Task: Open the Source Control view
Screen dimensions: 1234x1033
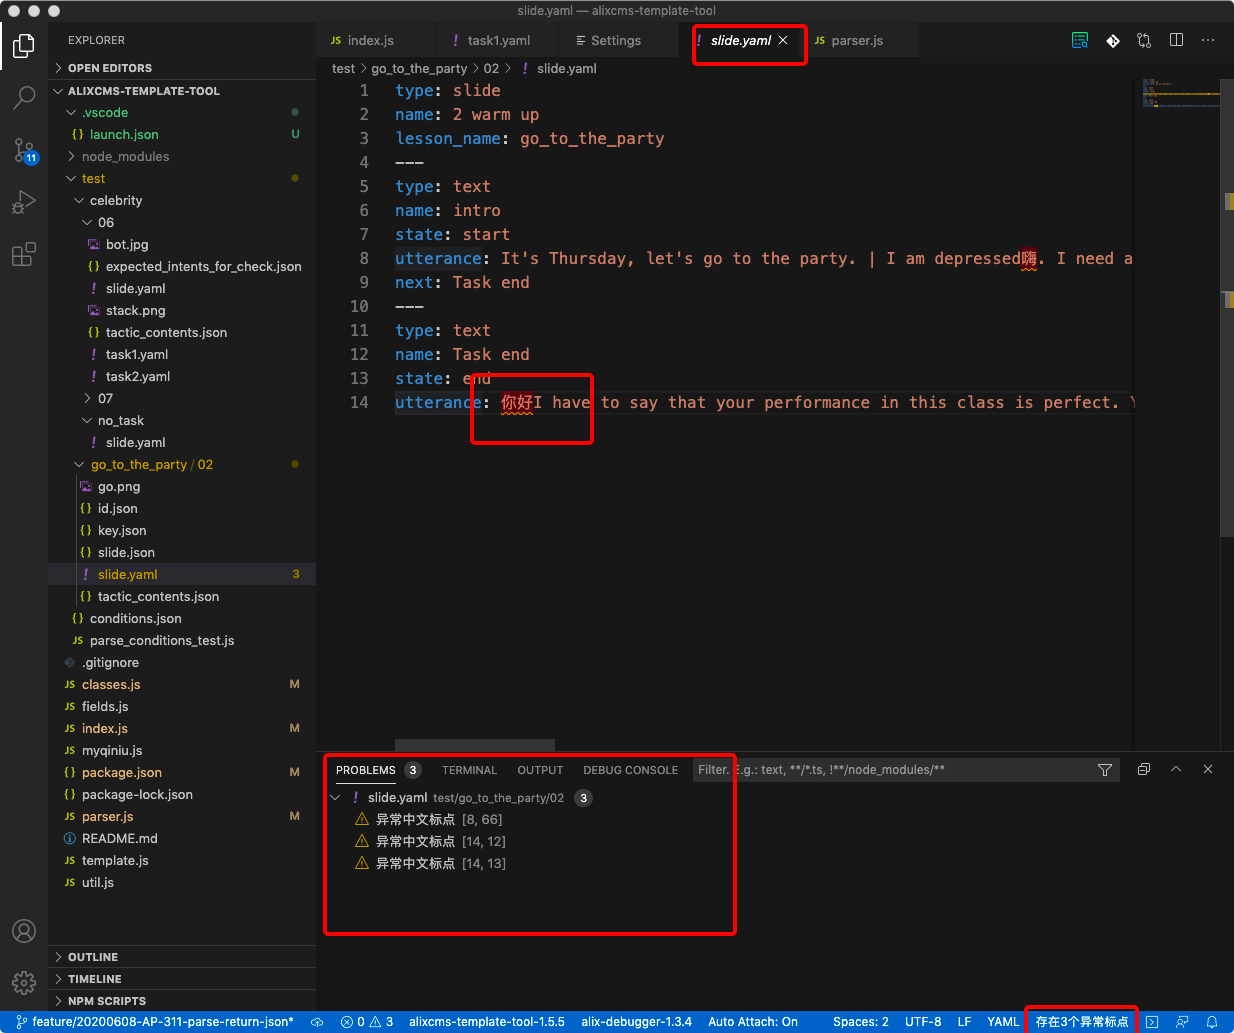Action: tap(24, 150)
